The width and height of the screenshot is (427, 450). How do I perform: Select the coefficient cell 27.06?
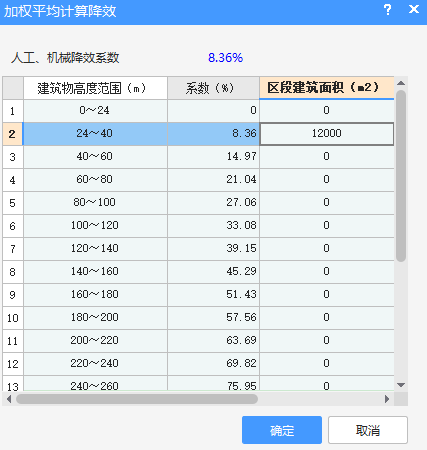coord(214,203)
